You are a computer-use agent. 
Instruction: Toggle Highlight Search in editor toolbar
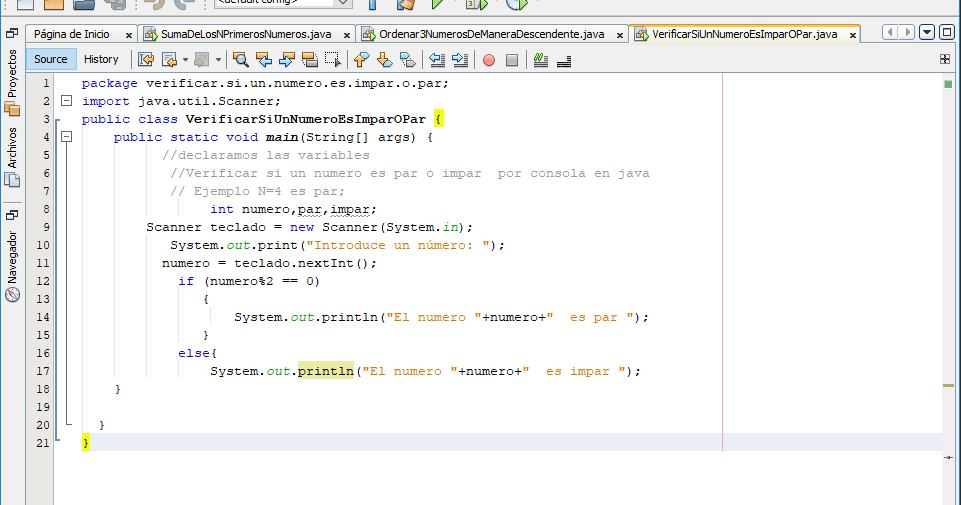pos(310,59)
